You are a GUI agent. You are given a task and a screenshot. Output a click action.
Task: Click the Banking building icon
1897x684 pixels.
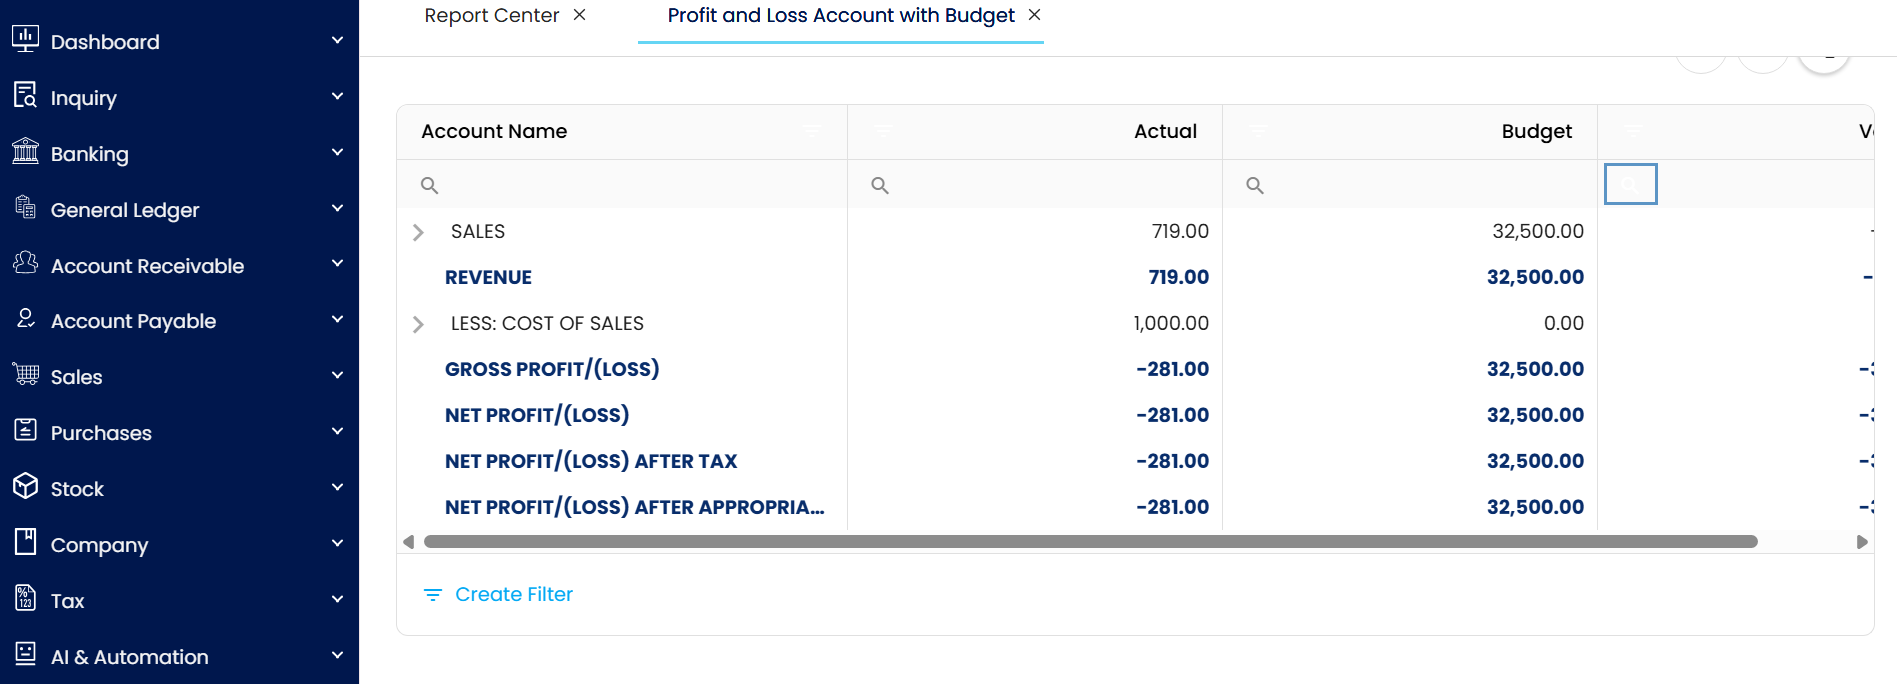tap(25, 152)
